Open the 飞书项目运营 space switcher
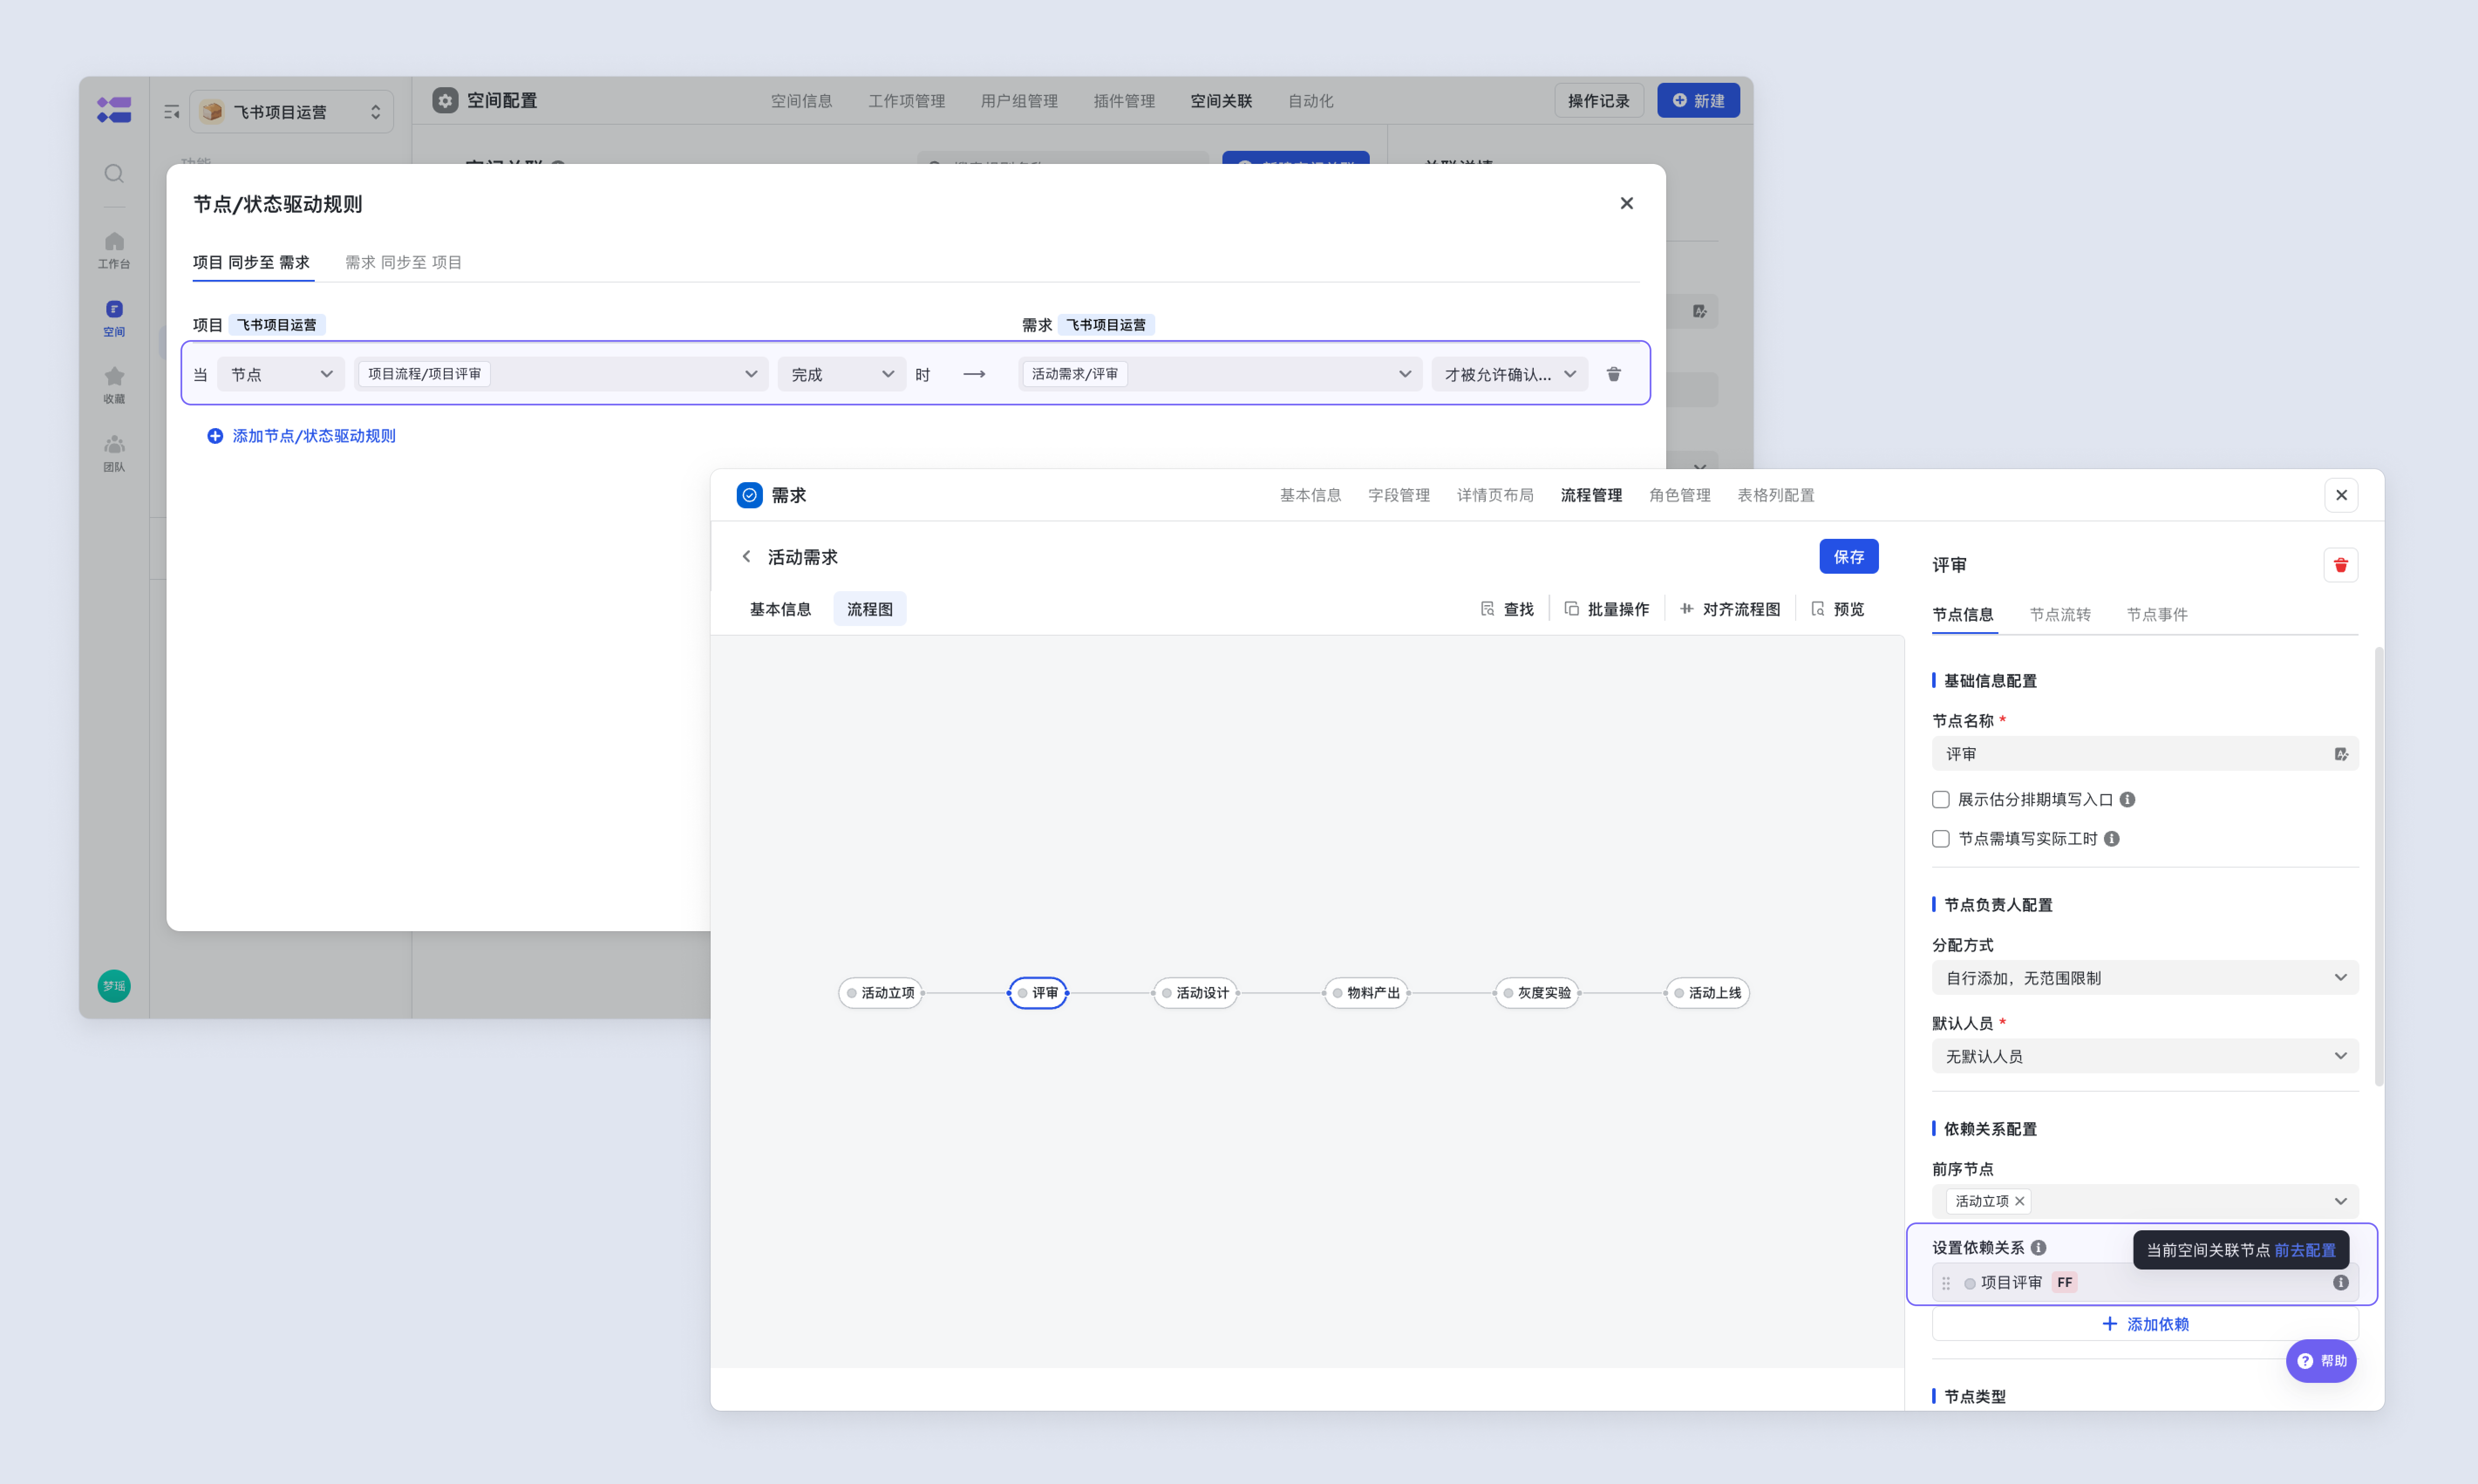The image size is (2478, 1484). tap(291, 112)
